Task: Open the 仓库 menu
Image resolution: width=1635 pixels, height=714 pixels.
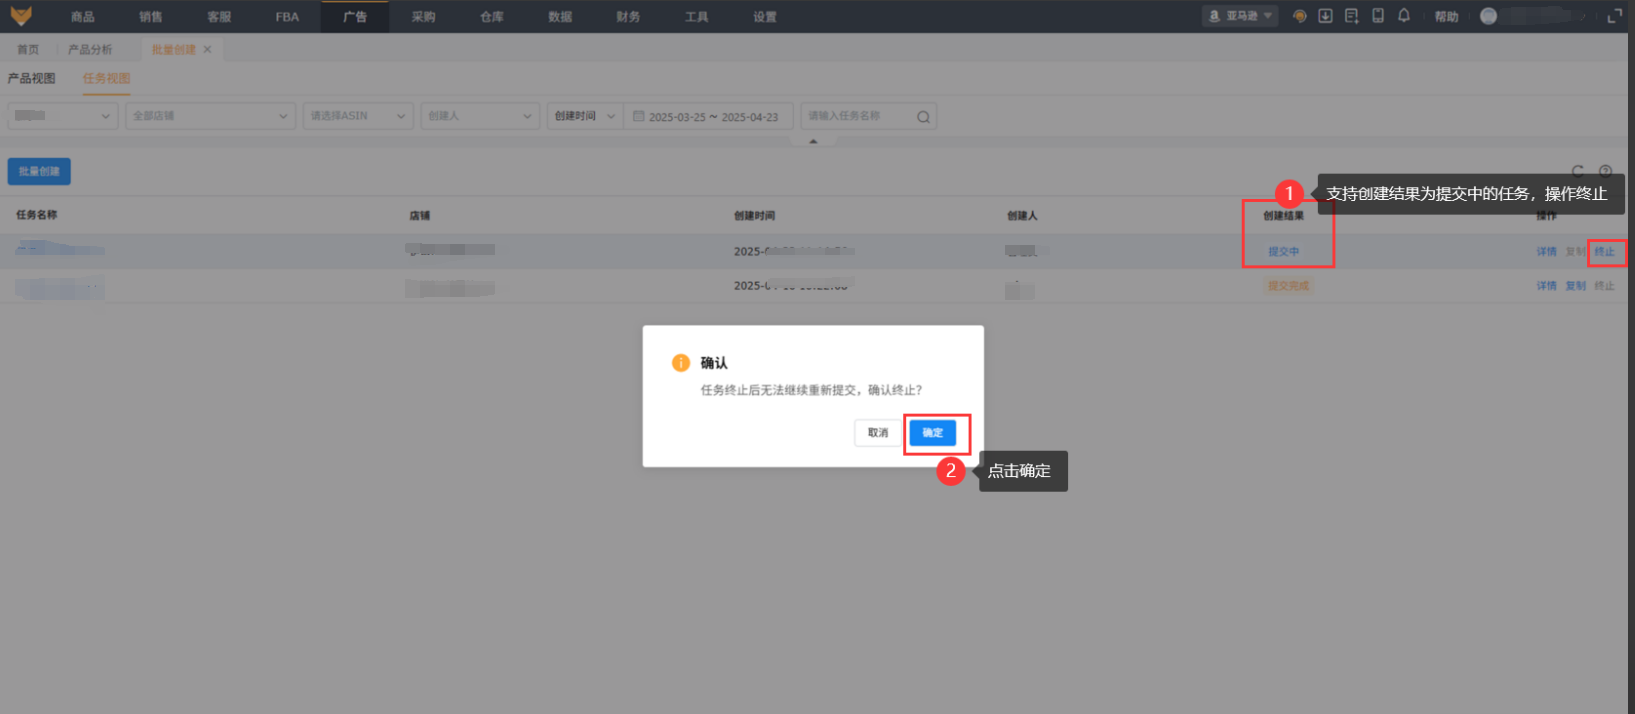Action: [x=492, y=17]
